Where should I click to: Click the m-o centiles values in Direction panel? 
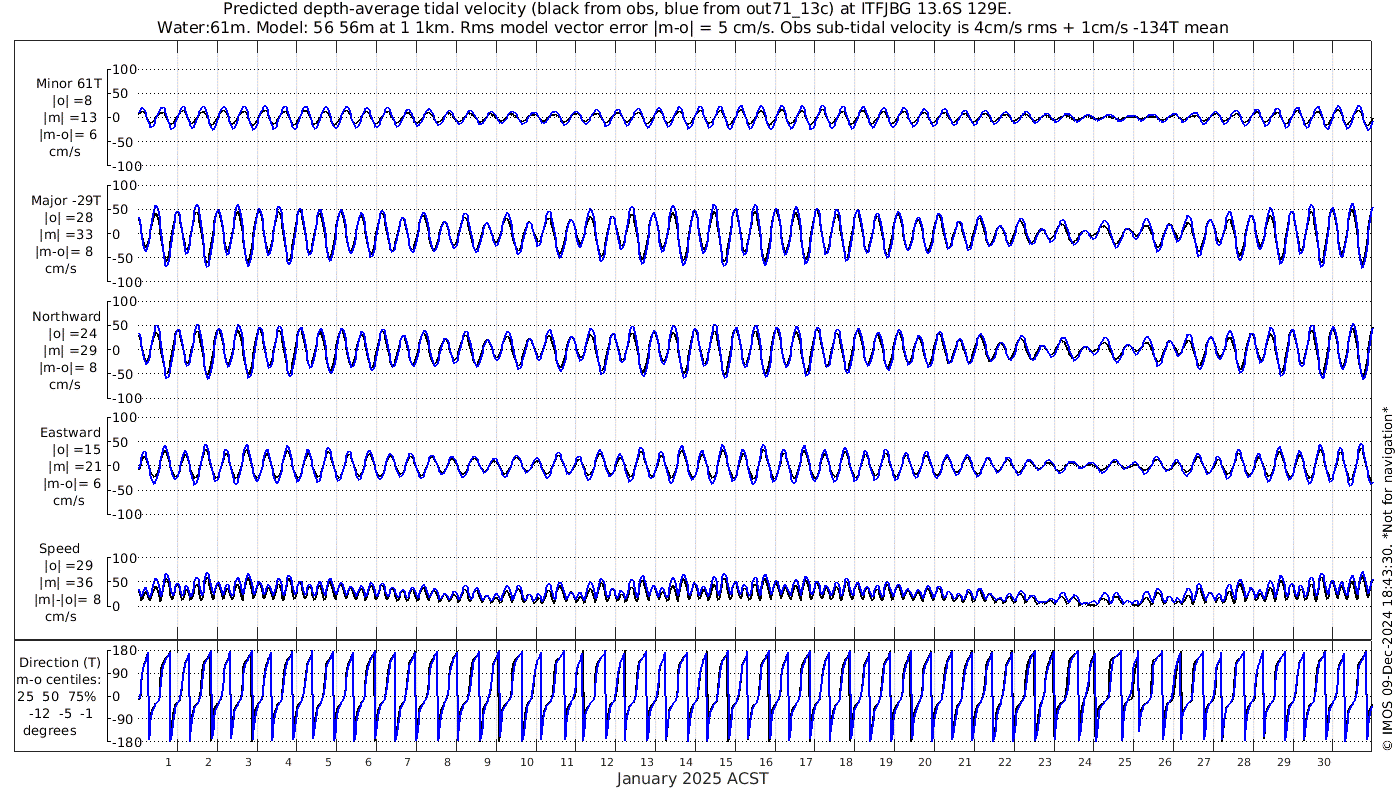point(61,713)
